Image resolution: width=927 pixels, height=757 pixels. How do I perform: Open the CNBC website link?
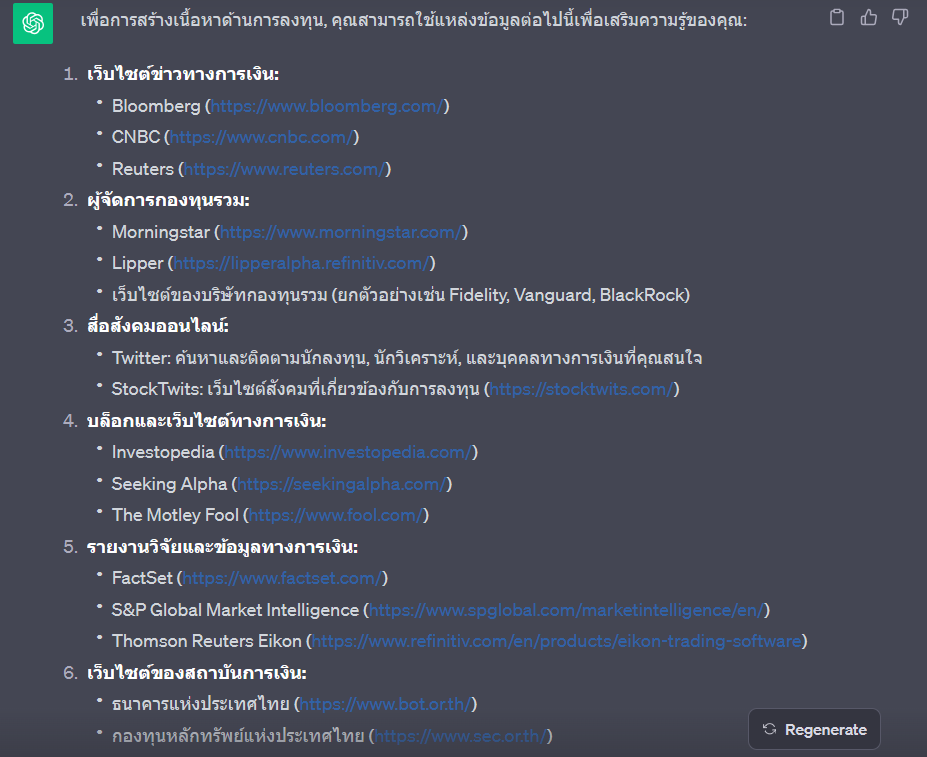(261, 137)
